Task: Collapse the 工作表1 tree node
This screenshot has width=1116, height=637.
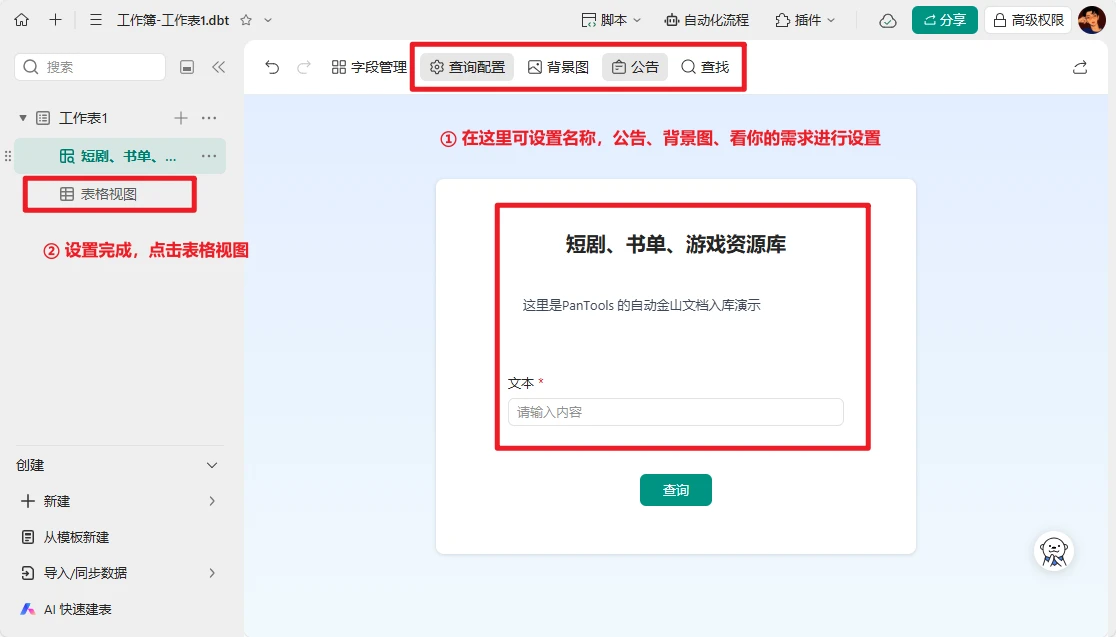Action: click(23, 118)
